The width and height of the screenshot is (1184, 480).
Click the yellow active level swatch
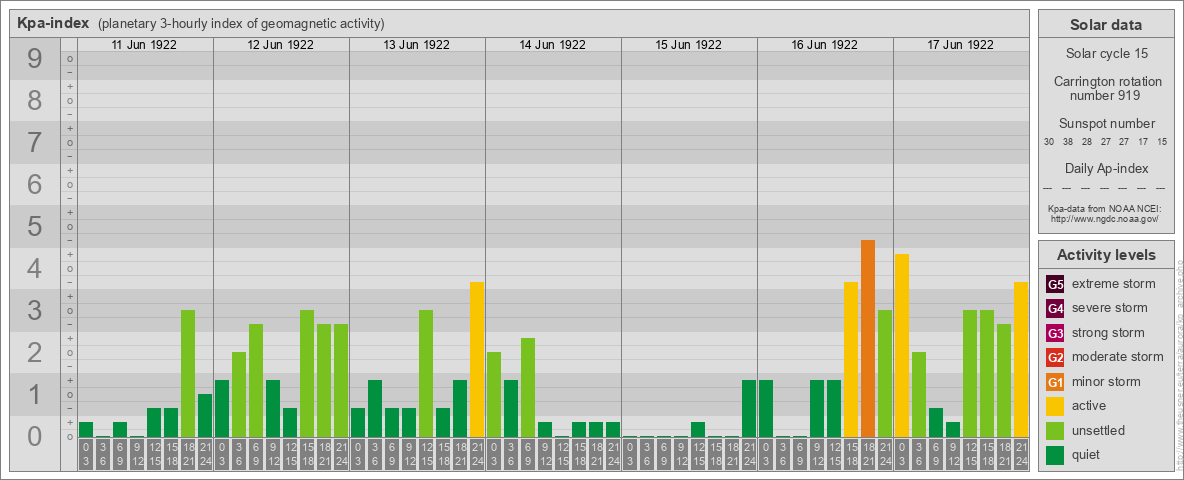click(x=1055, y=406)
